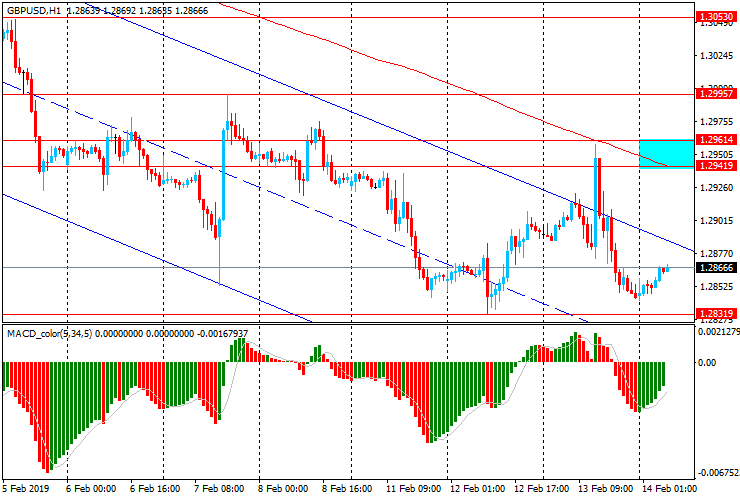Click the GBPUSD,H1 chart title text
This screenshot has width=740, height=500.
(x=34, y=10)
